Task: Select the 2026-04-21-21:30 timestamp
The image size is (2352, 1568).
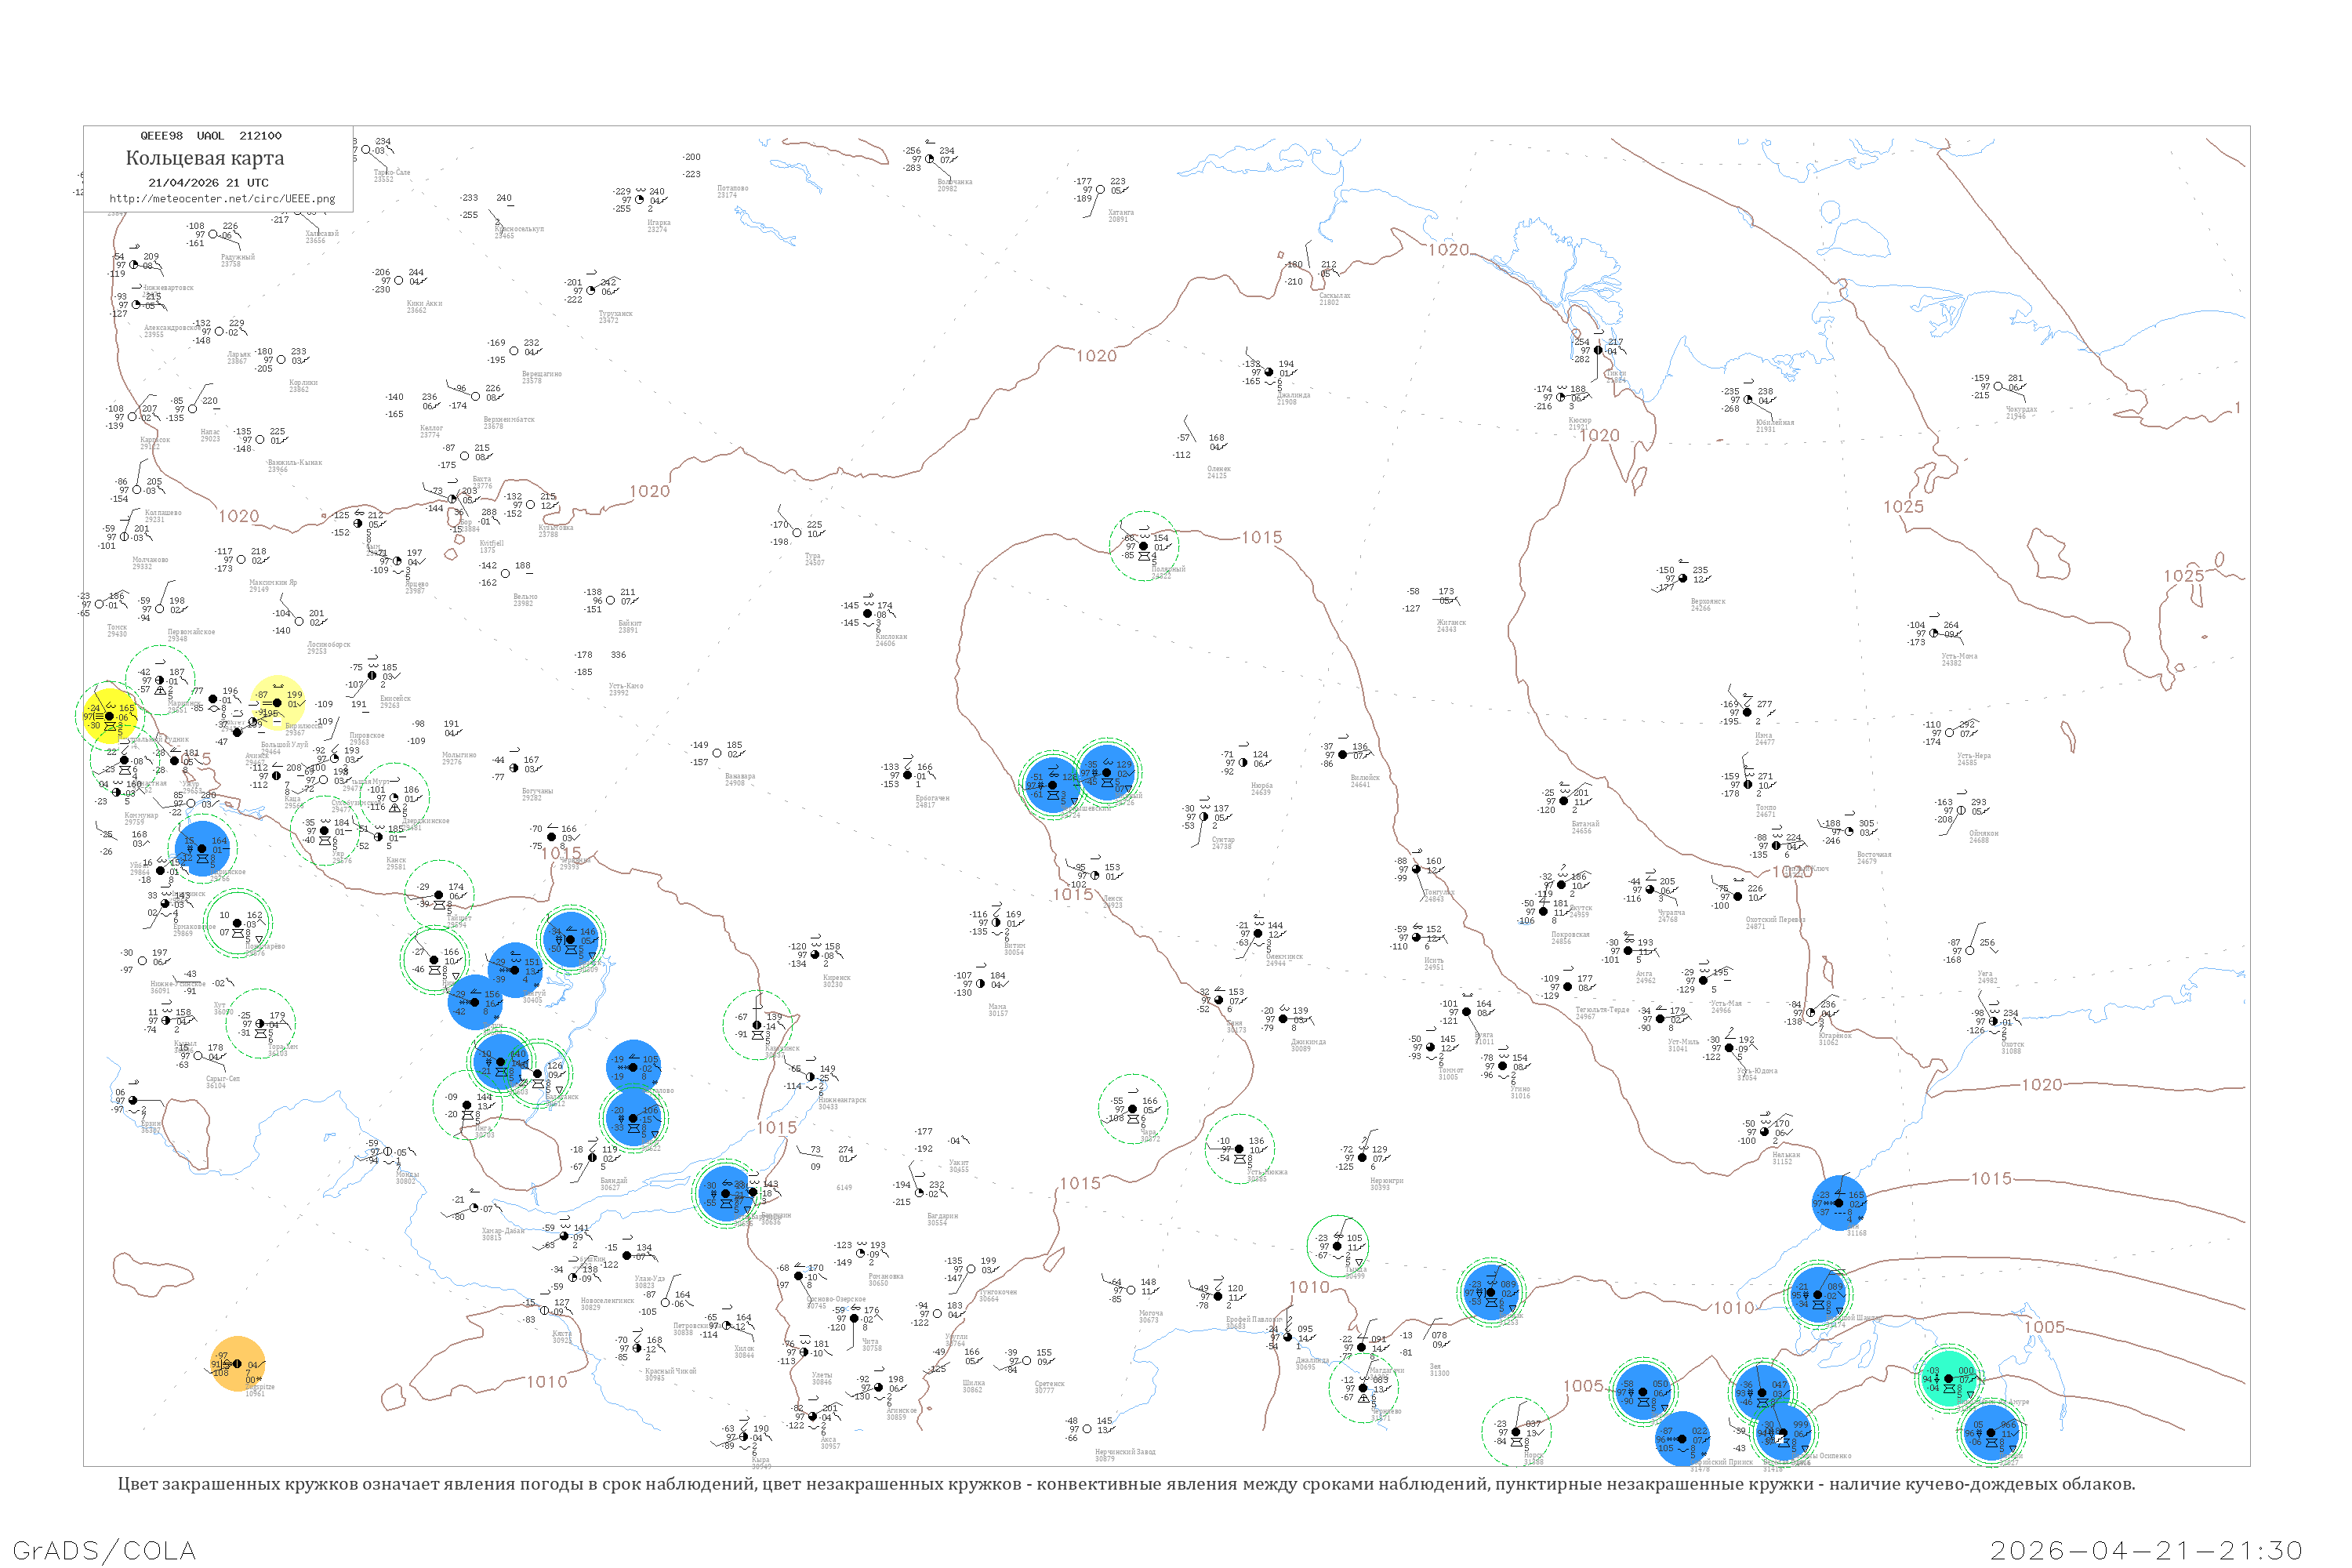Action: [x=2146, y=1551]
